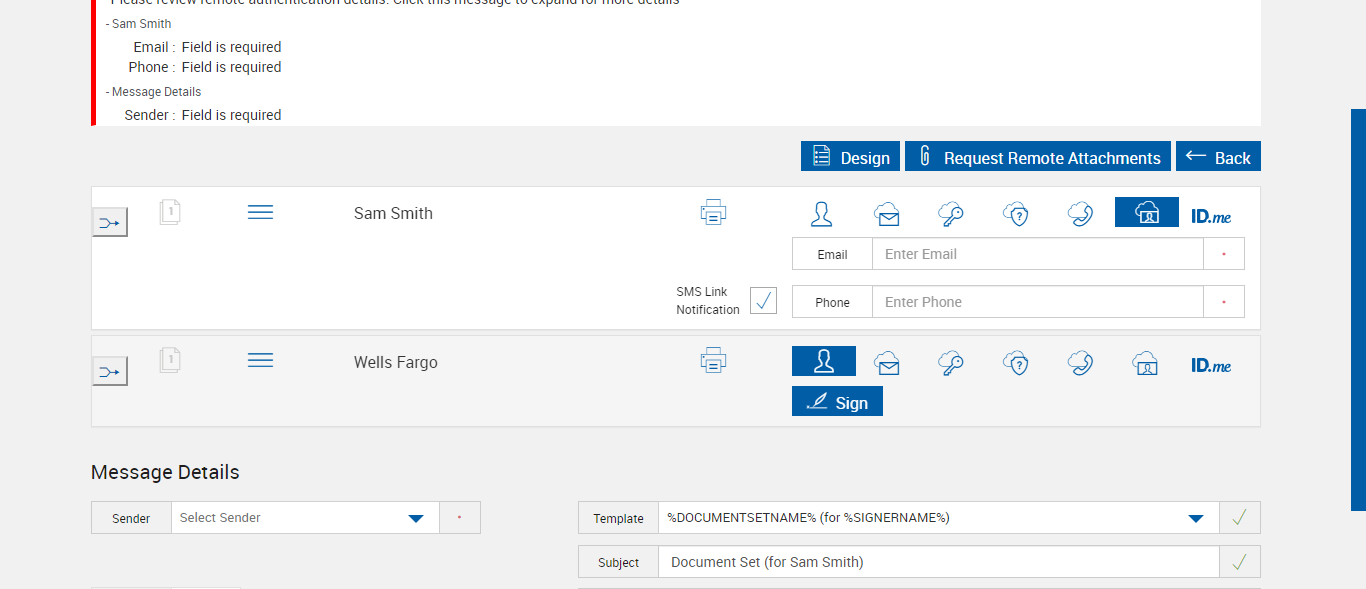Viewport: 1366px width, 589px height.
Task: Click the Design button
Action: click(x=850, y=157)
